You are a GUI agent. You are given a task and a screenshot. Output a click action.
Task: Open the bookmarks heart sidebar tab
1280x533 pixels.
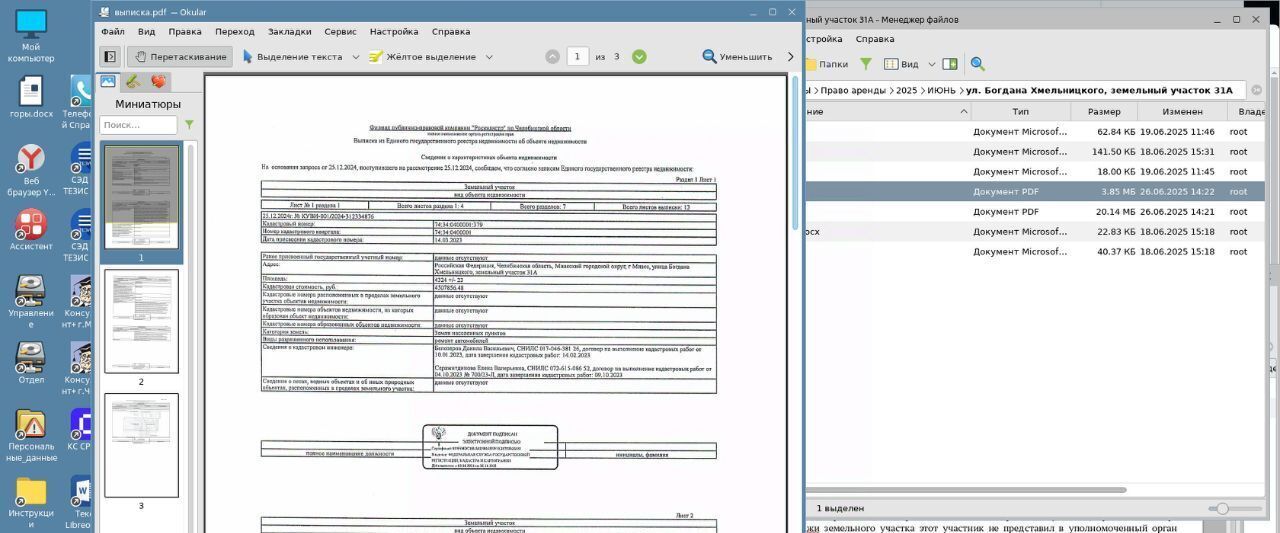click(x=158, y=82)
